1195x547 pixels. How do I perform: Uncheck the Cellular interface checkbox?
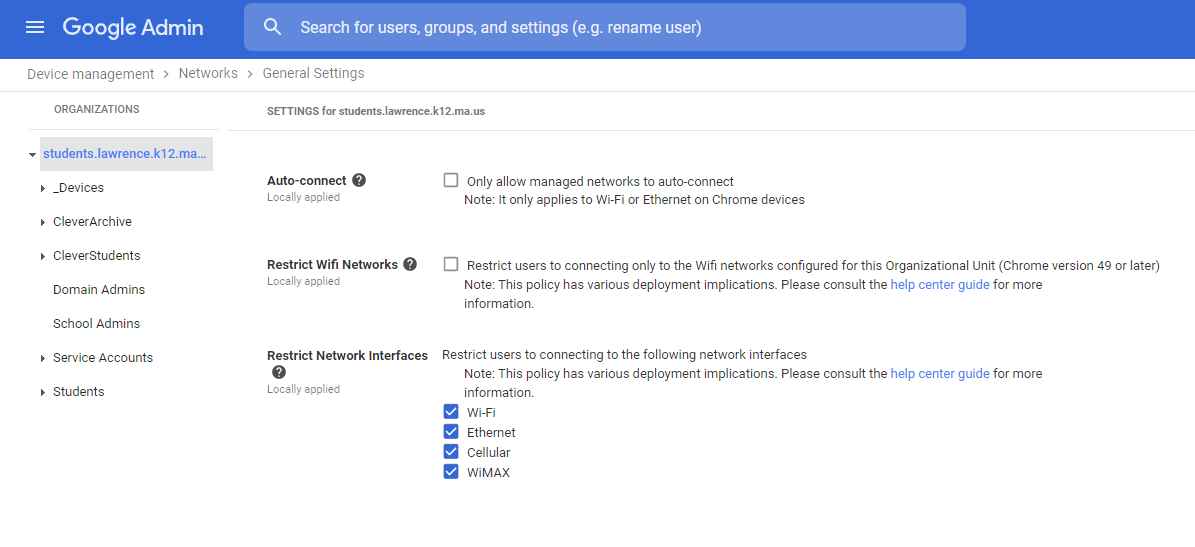click(451, 452)
